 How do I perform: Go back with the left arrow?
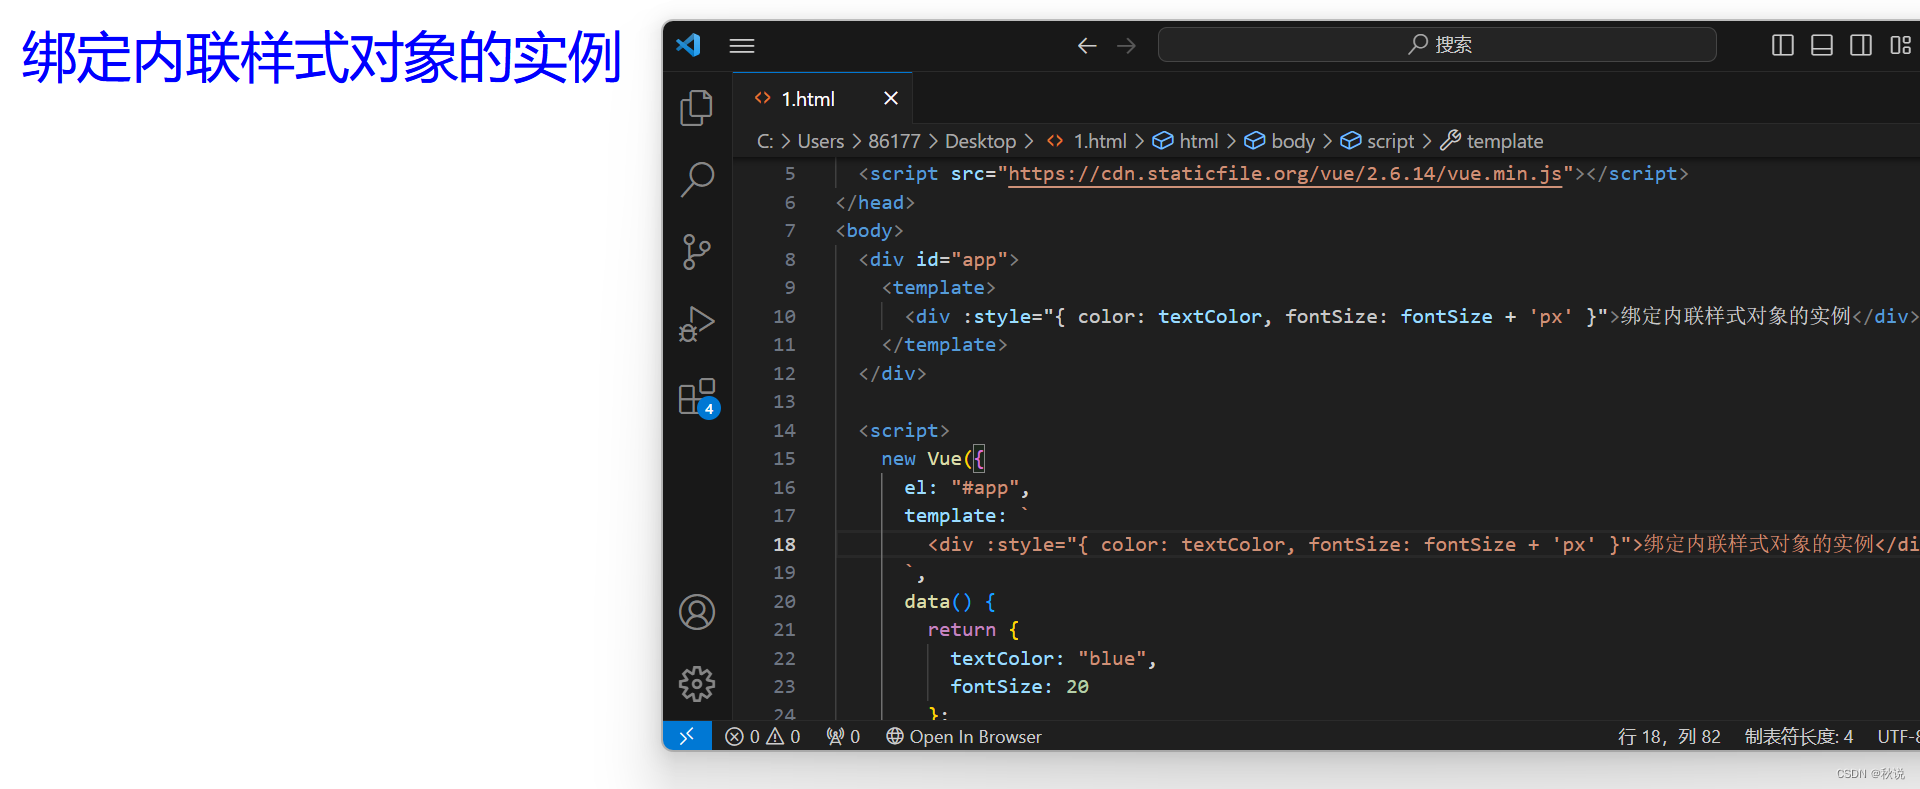point(1087,45)
